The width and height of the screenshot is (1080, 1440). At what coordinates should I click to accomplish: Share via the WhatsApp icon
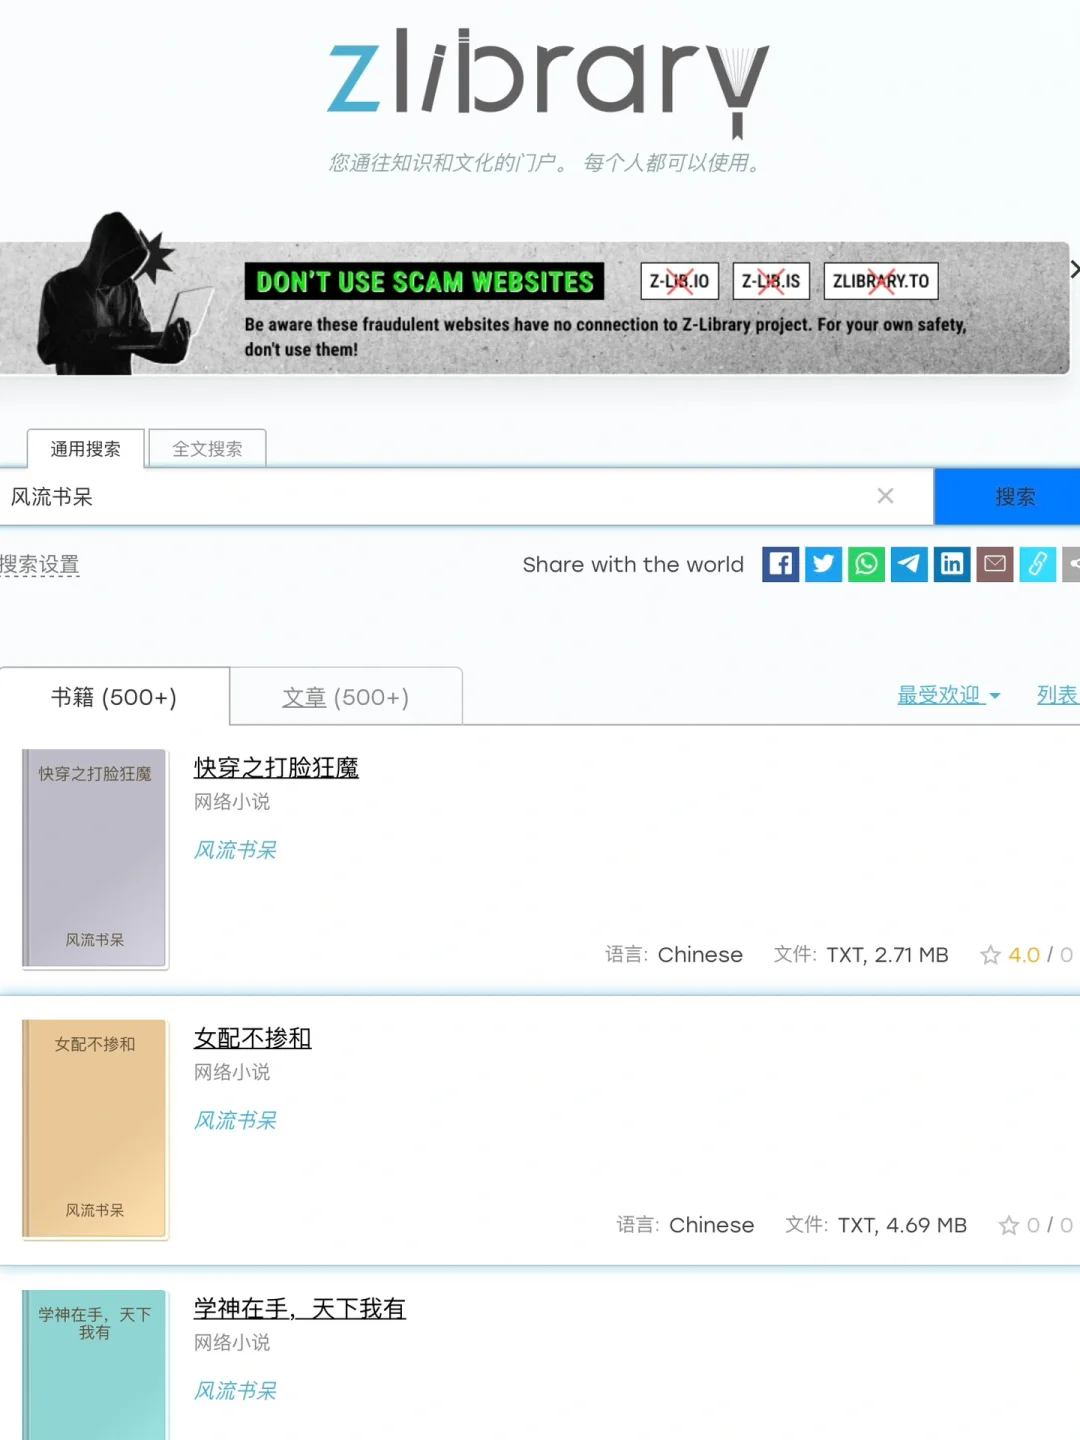click(x=866, y=565)
